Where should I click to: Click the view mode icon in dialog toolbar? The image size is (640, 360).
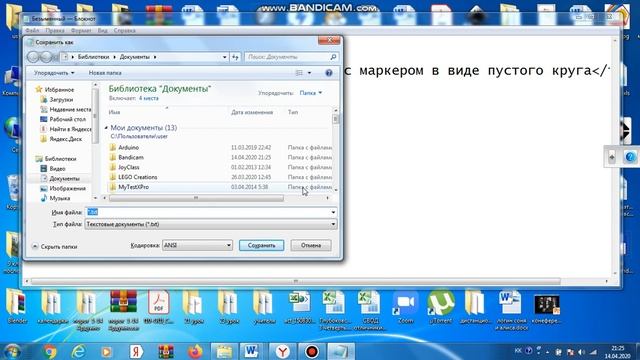(299, 73)
